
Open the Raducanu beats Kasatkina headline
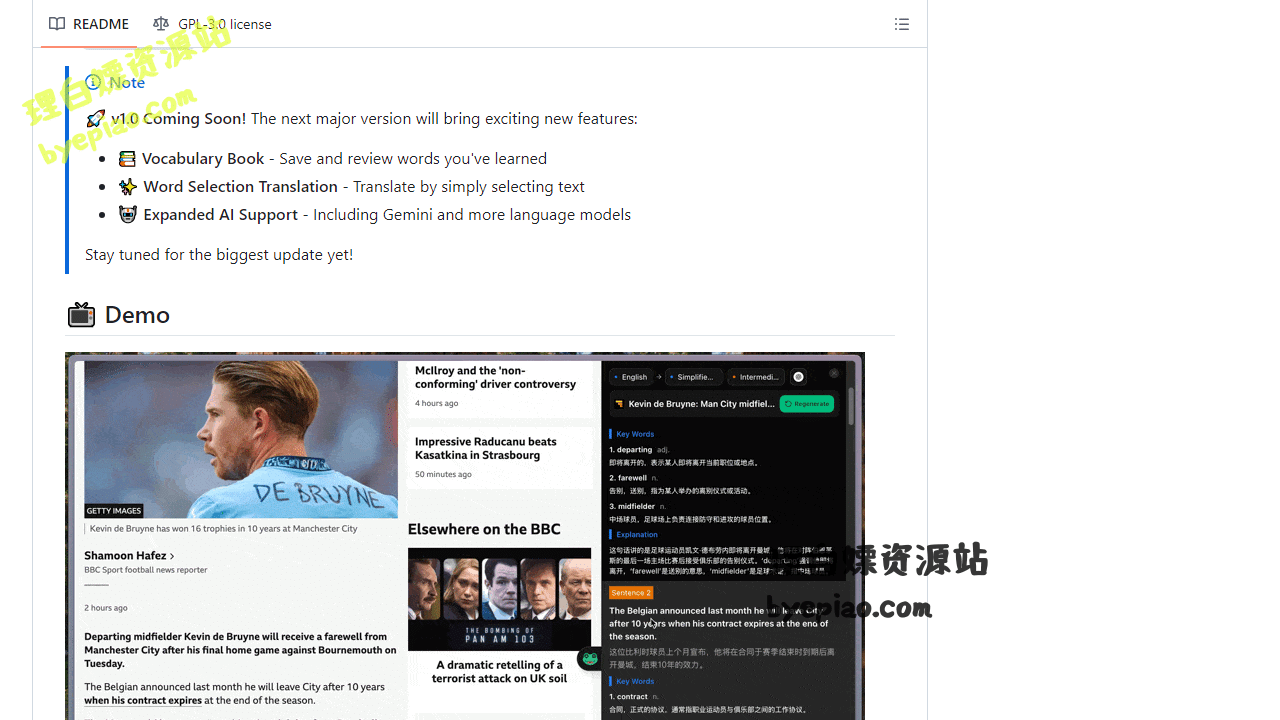pos(485,448)
